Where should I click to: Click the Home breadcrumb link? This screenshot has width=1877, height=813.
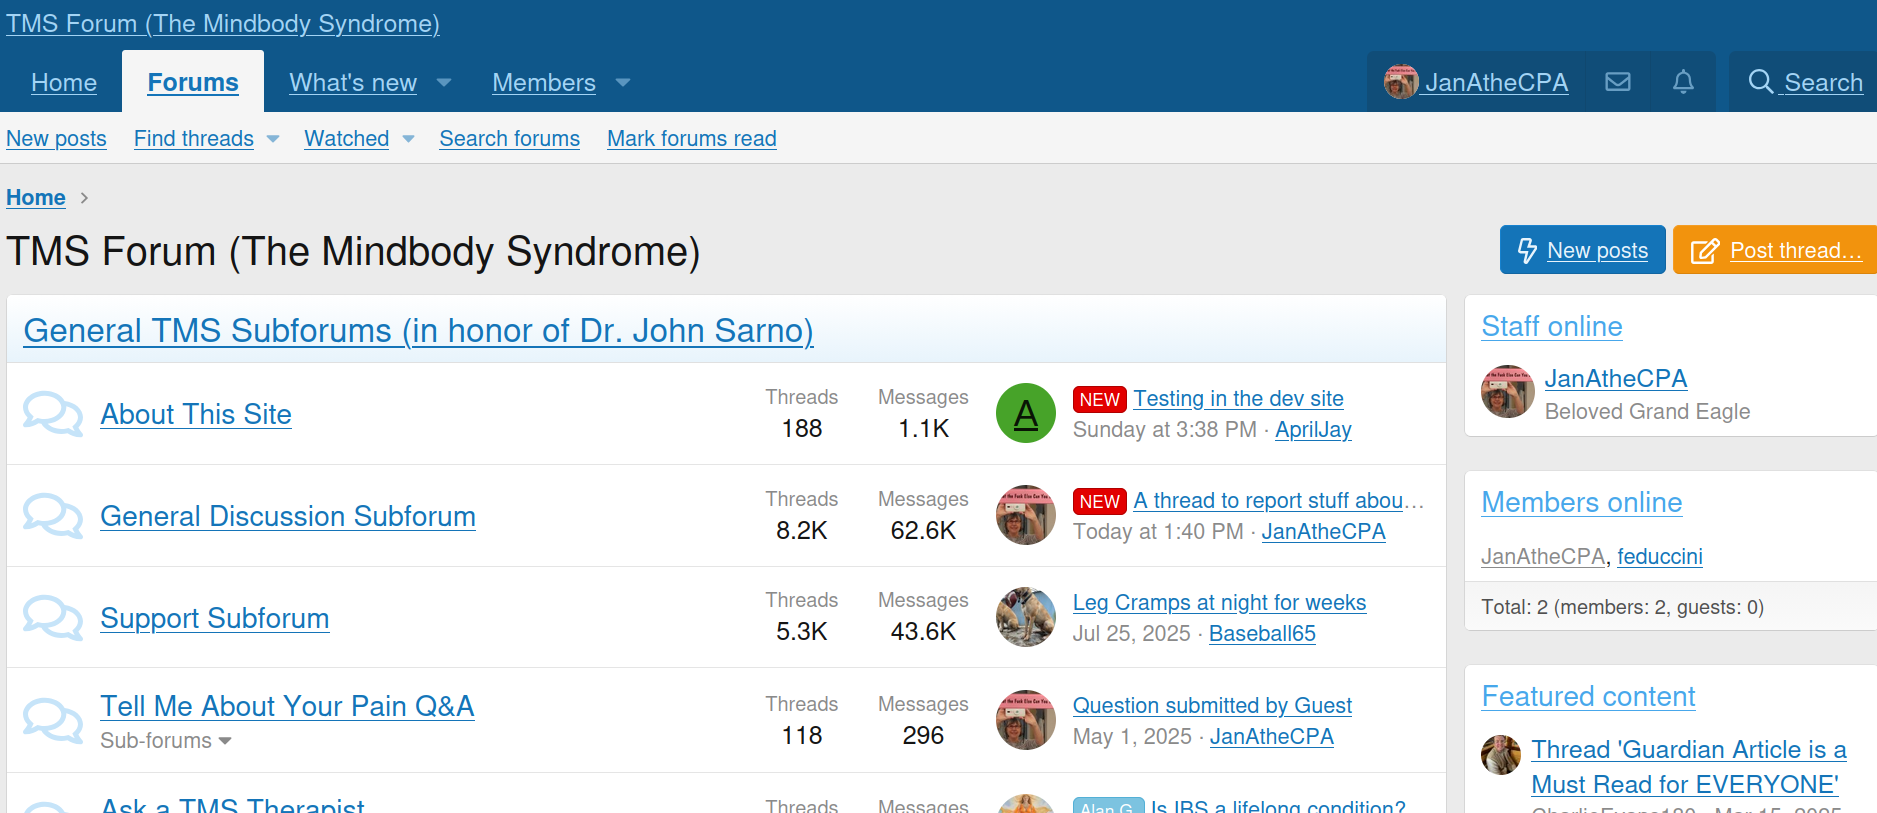(36, 198)
